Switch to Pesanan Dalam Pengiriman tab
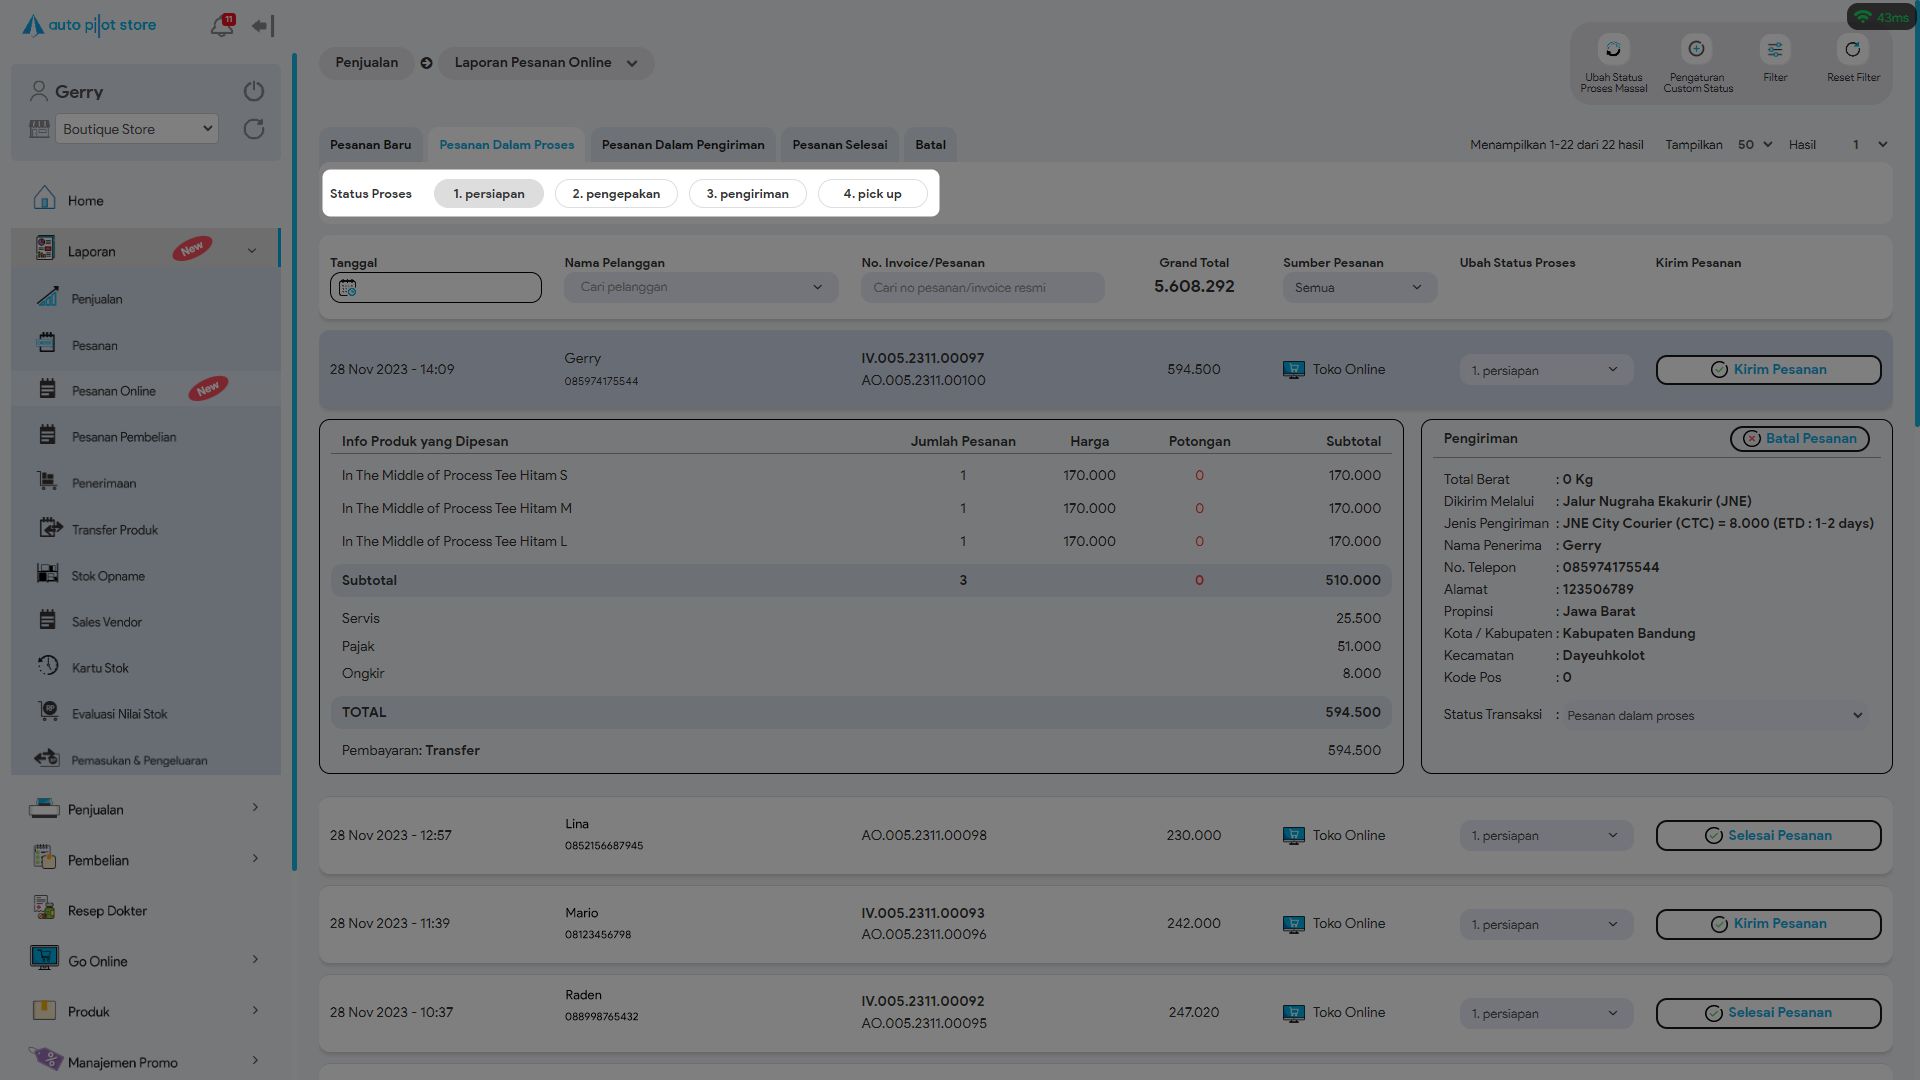The height and width of the screenshot is (1080, 1920). (683, 145)
